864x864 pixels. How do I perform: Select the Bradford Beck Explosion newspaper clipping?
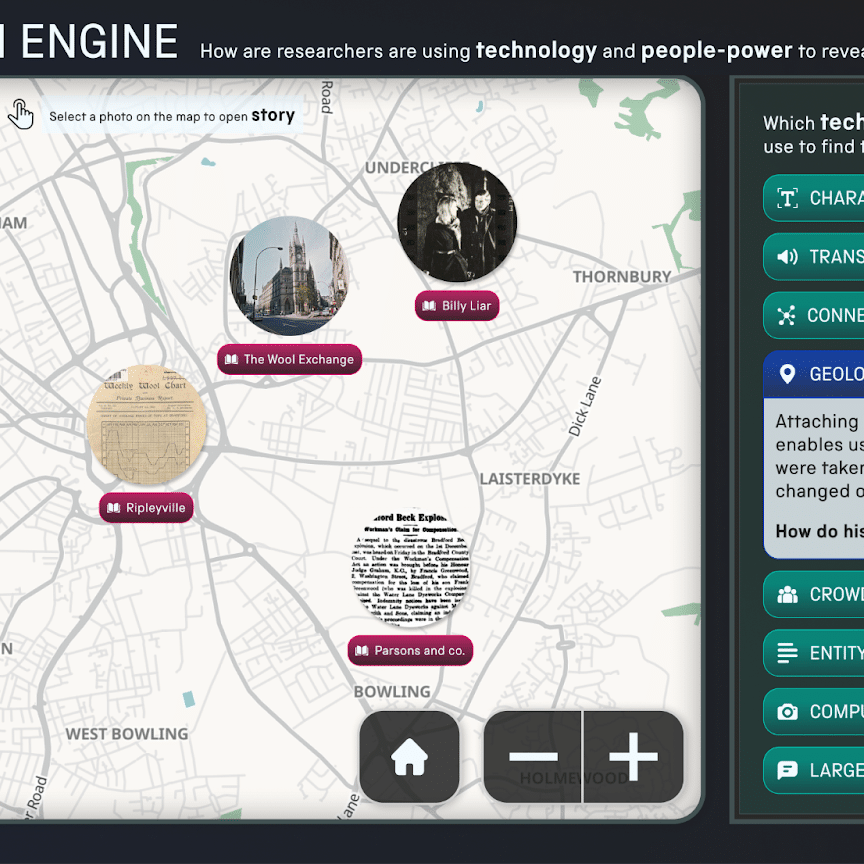pyautogui.click(x=411, y=566)
